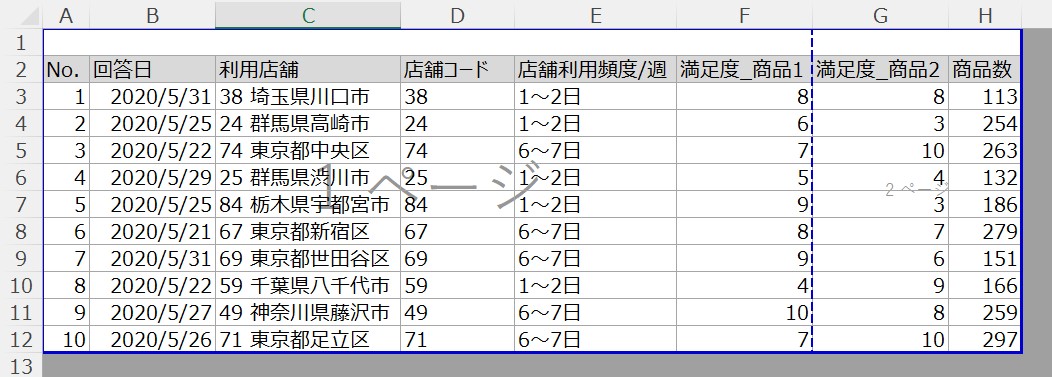Screen dimensions: 1052x377
Task: Select column E header
Action: [596, 15]
